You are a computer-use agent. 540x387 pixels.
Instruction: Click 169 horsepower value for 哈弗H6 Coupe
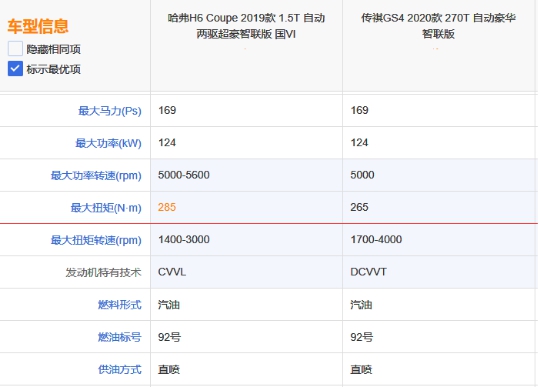coord(167,110)
